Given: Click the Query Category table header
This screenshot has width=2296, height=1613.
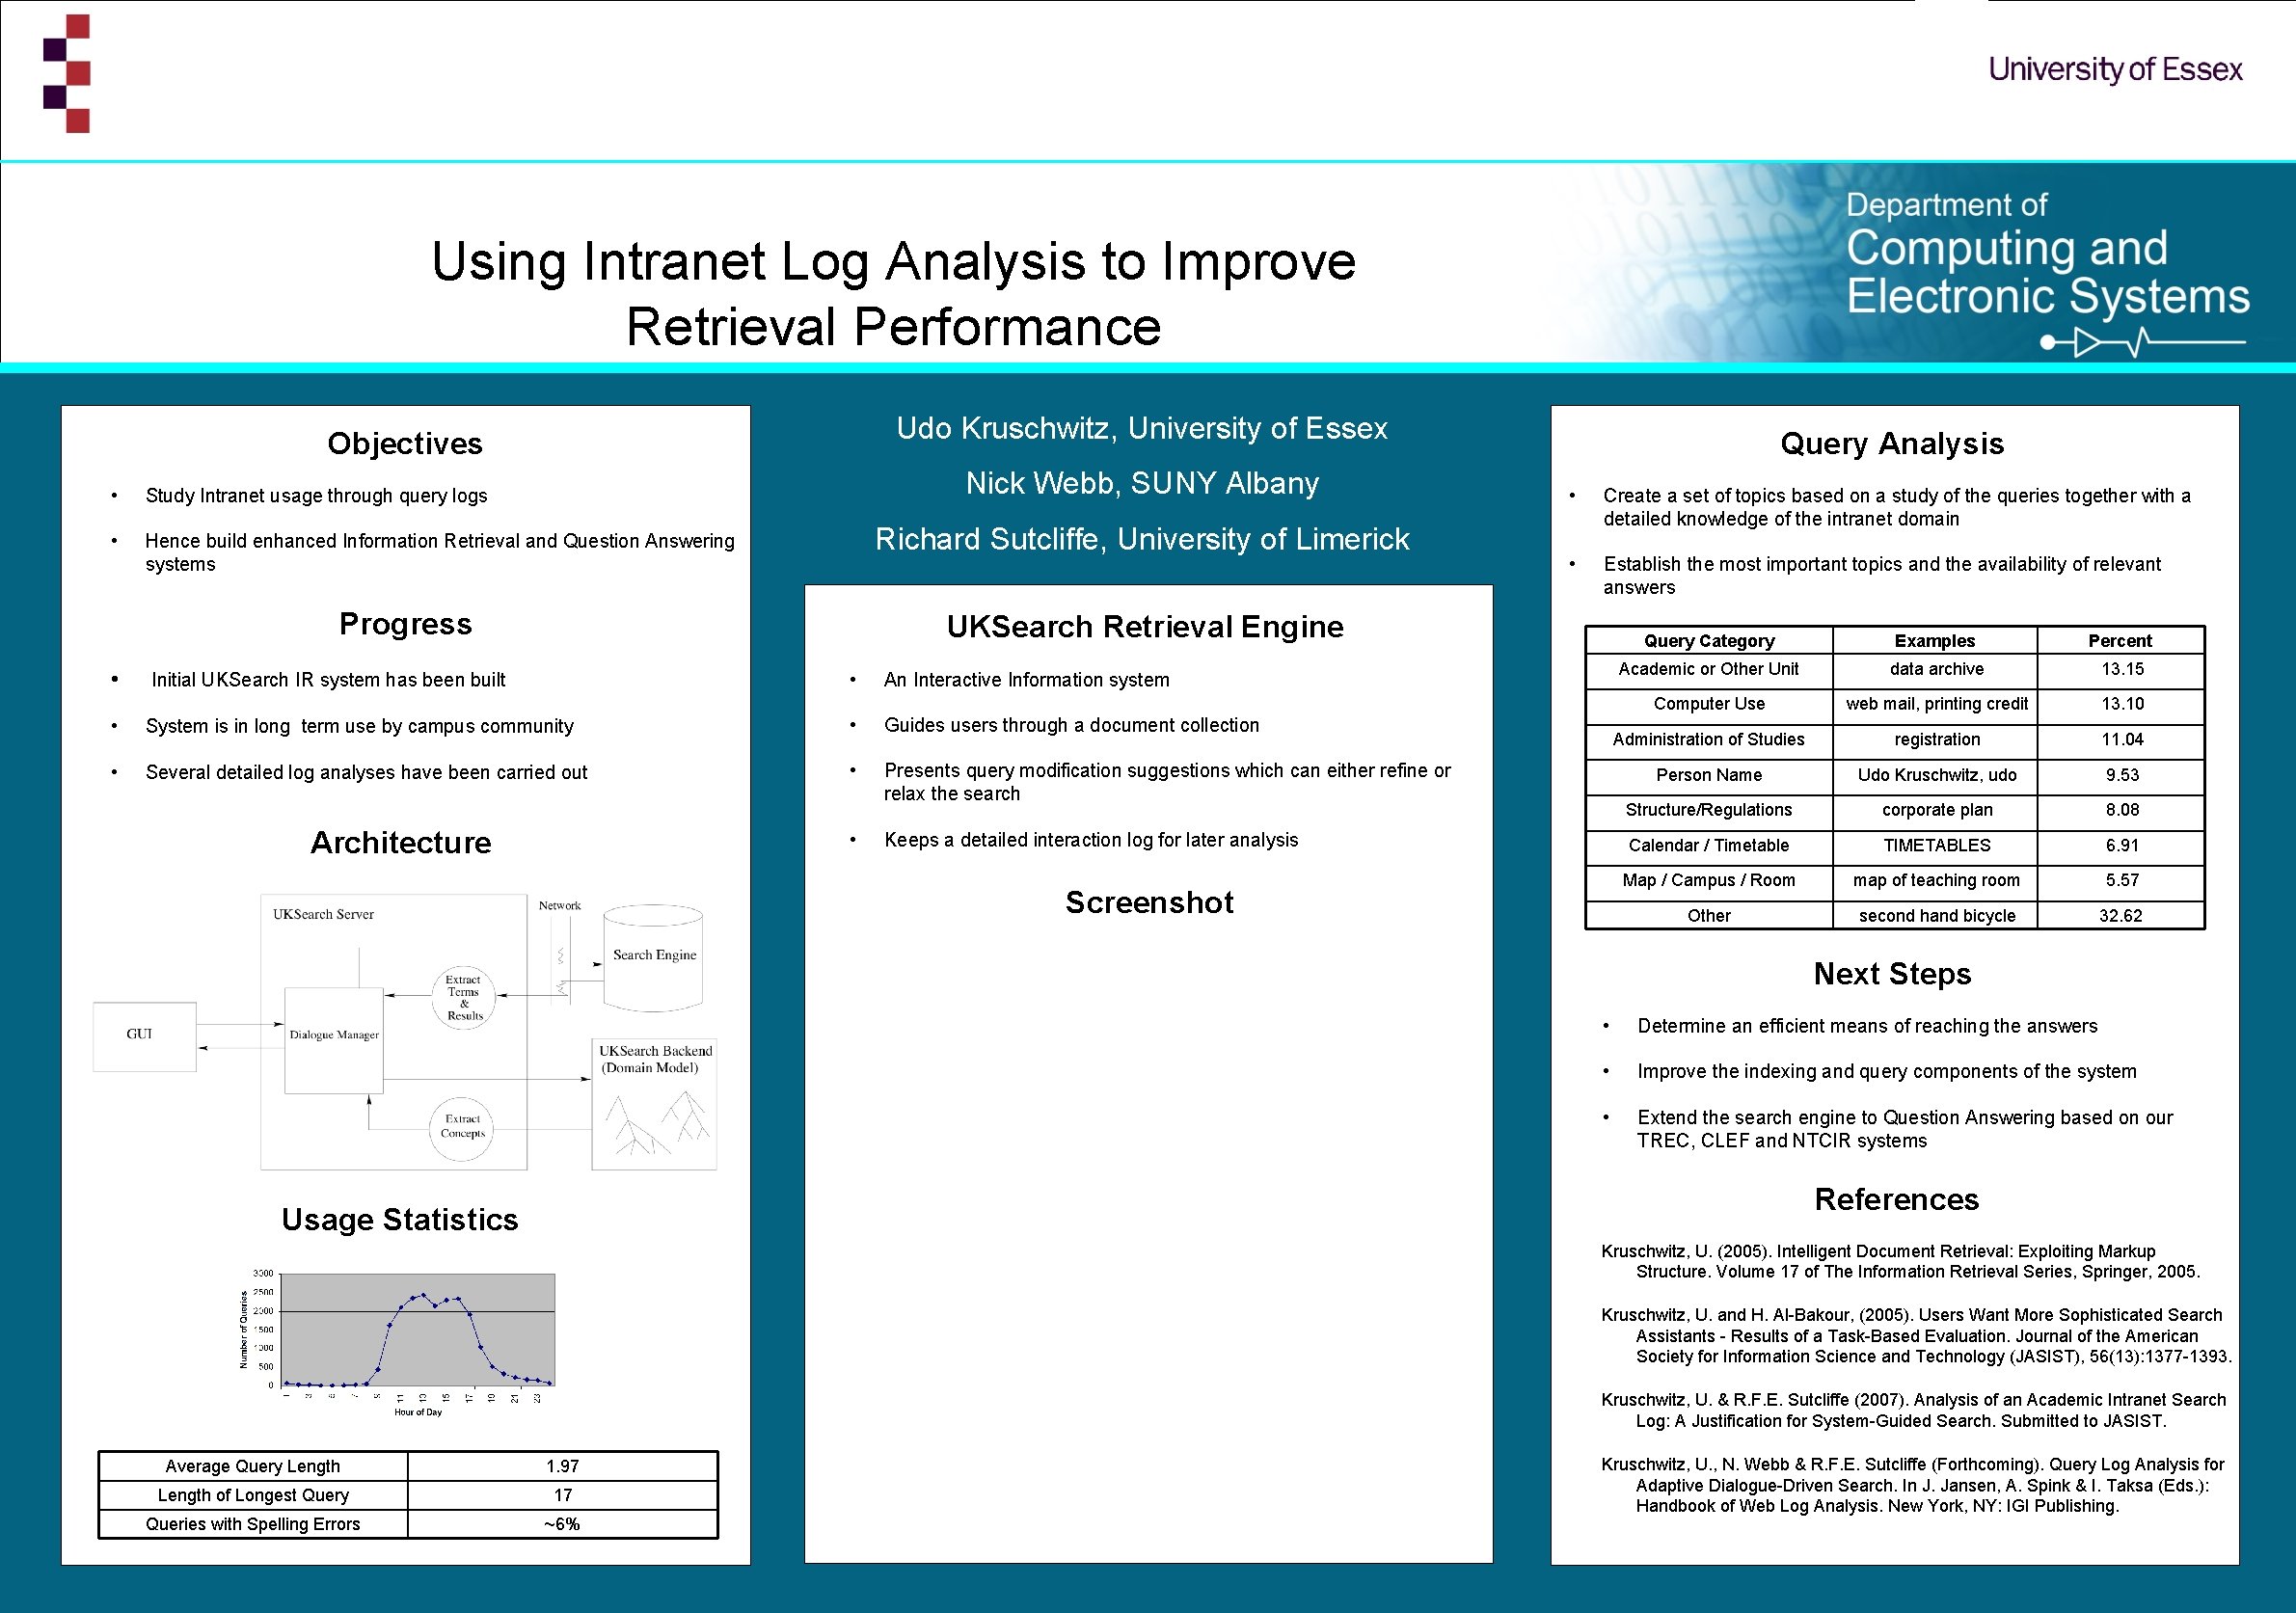Looking at the screenshot, I should click(x=1708, y=641).
